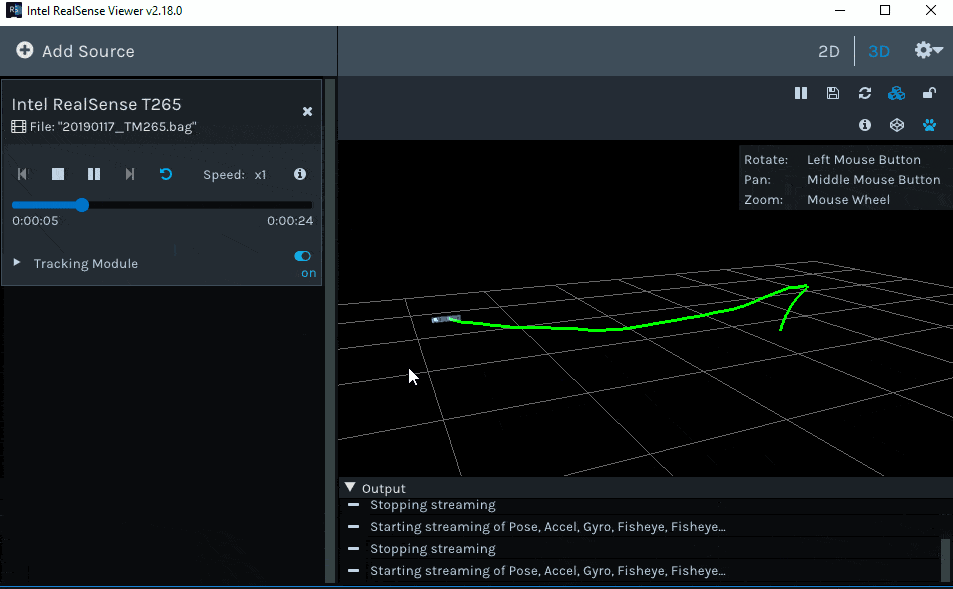
Task: Click the RealSense app icon in title bar
Action: point(13,10)
